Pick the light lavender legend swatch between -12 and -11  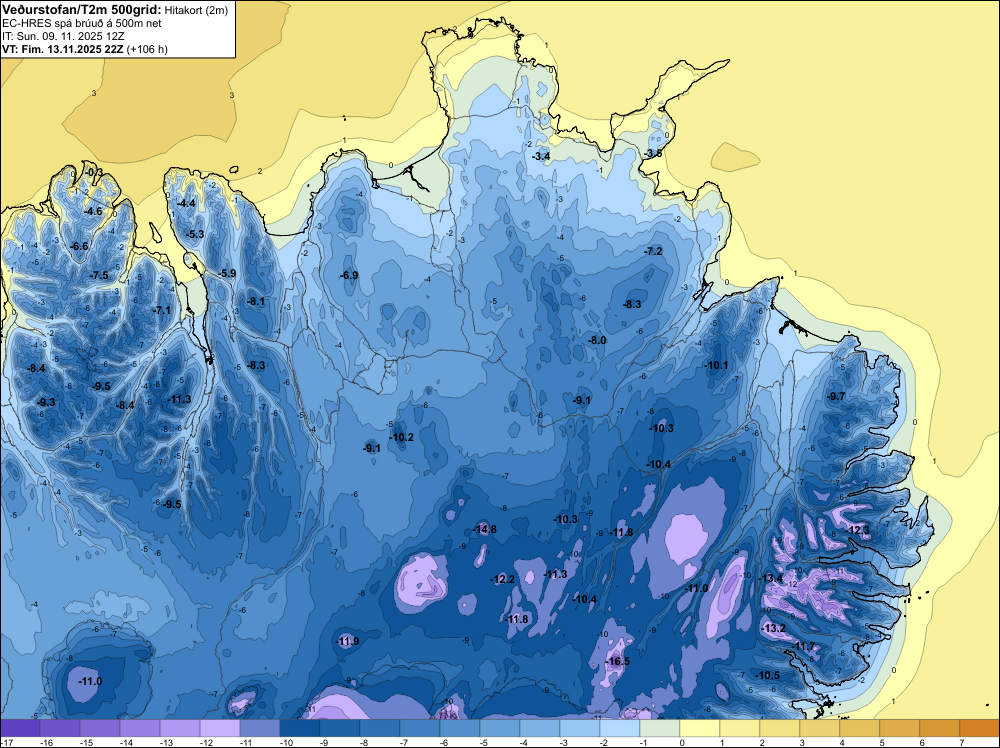coord(220,728)
